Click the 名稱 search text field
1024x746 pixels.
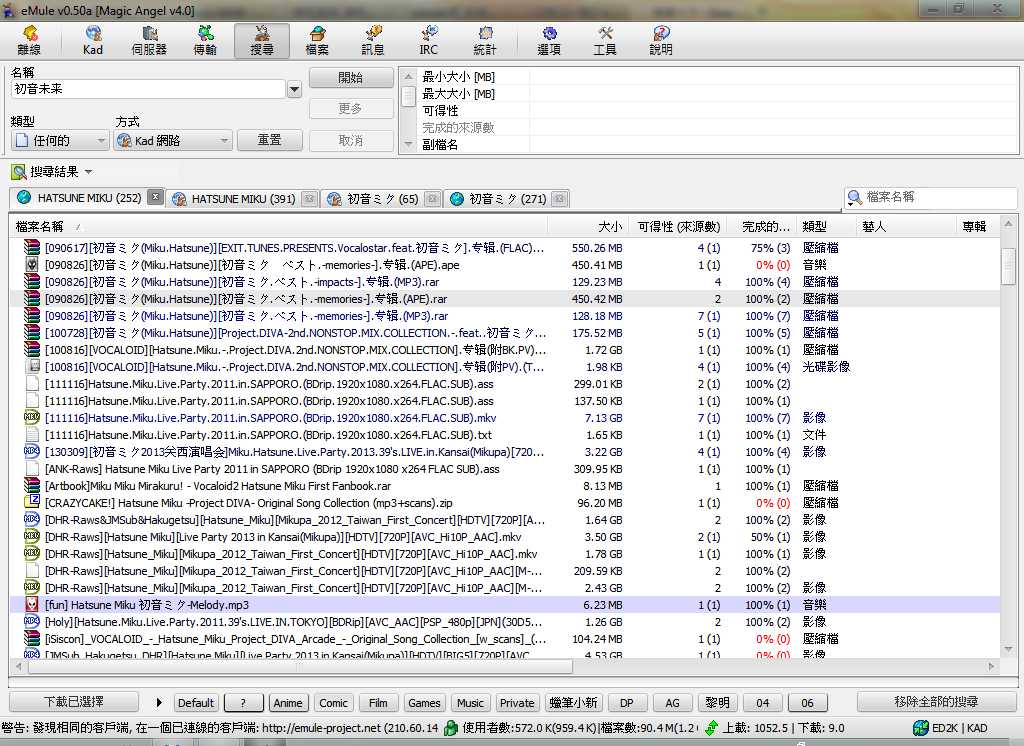(x=148, y=89)
